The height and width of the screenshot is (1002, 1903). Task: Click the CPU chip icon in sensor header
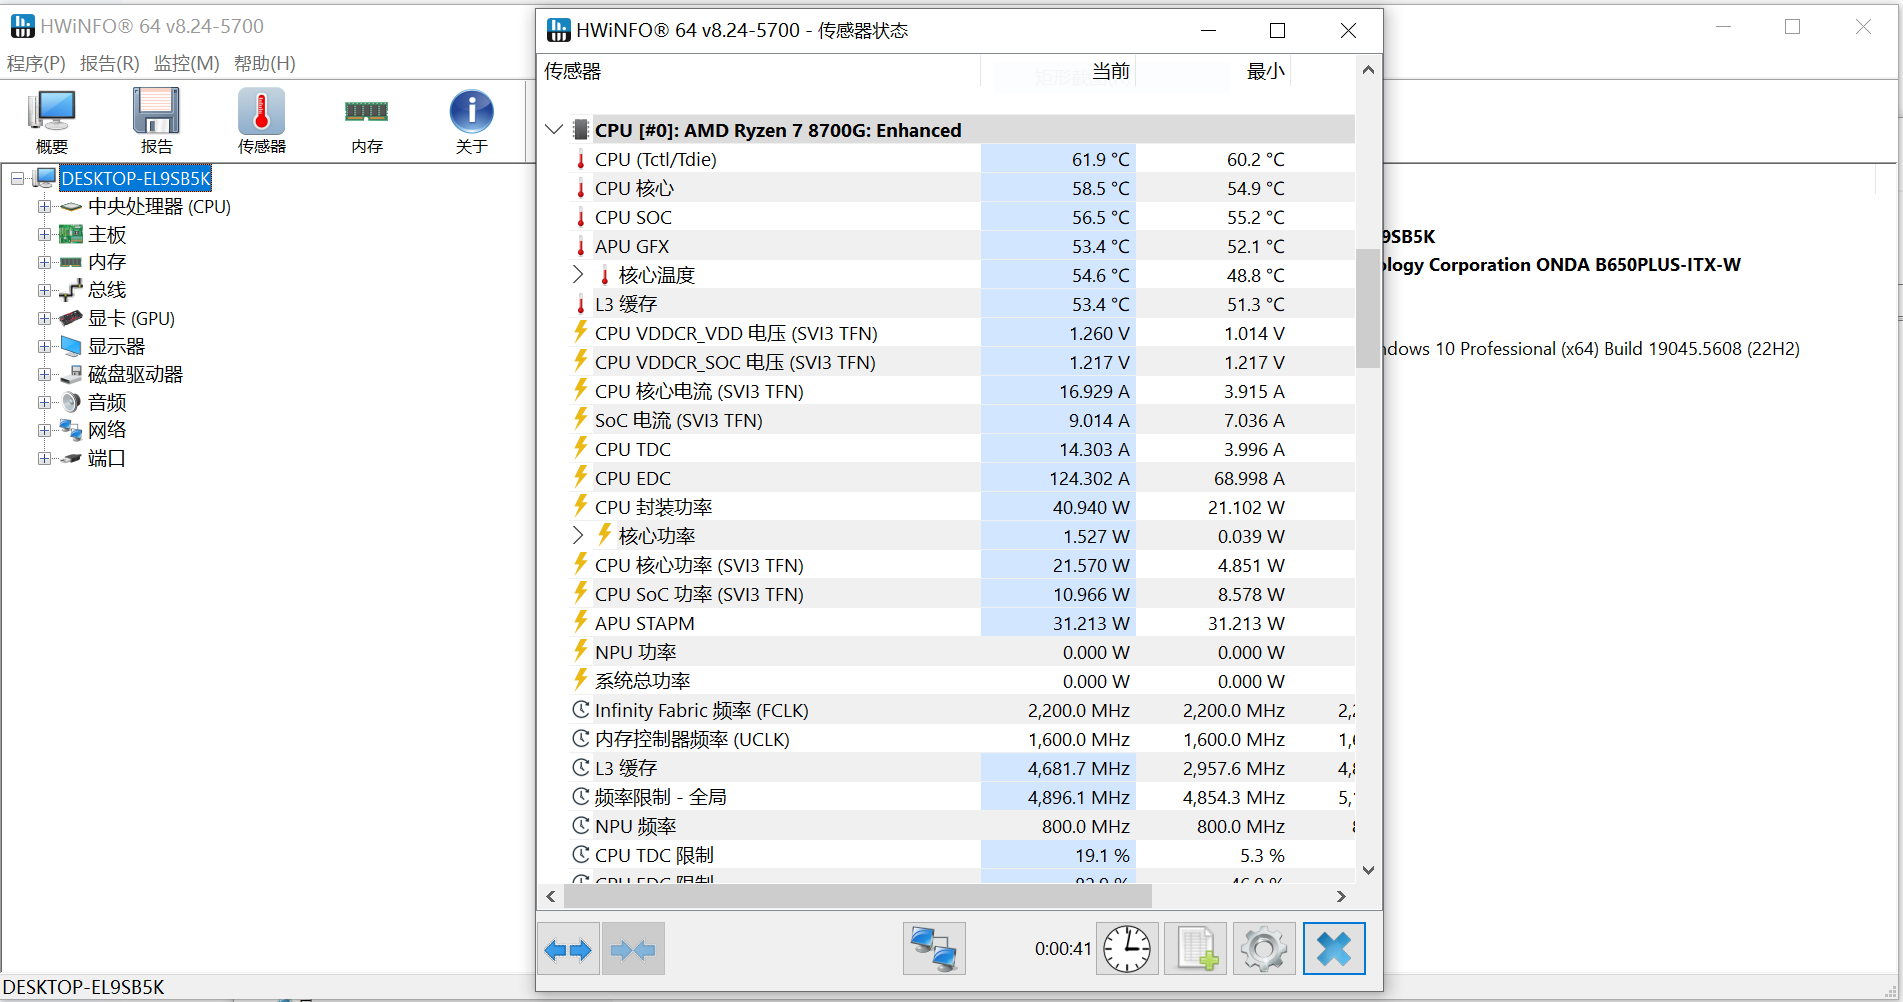[580, 130]
